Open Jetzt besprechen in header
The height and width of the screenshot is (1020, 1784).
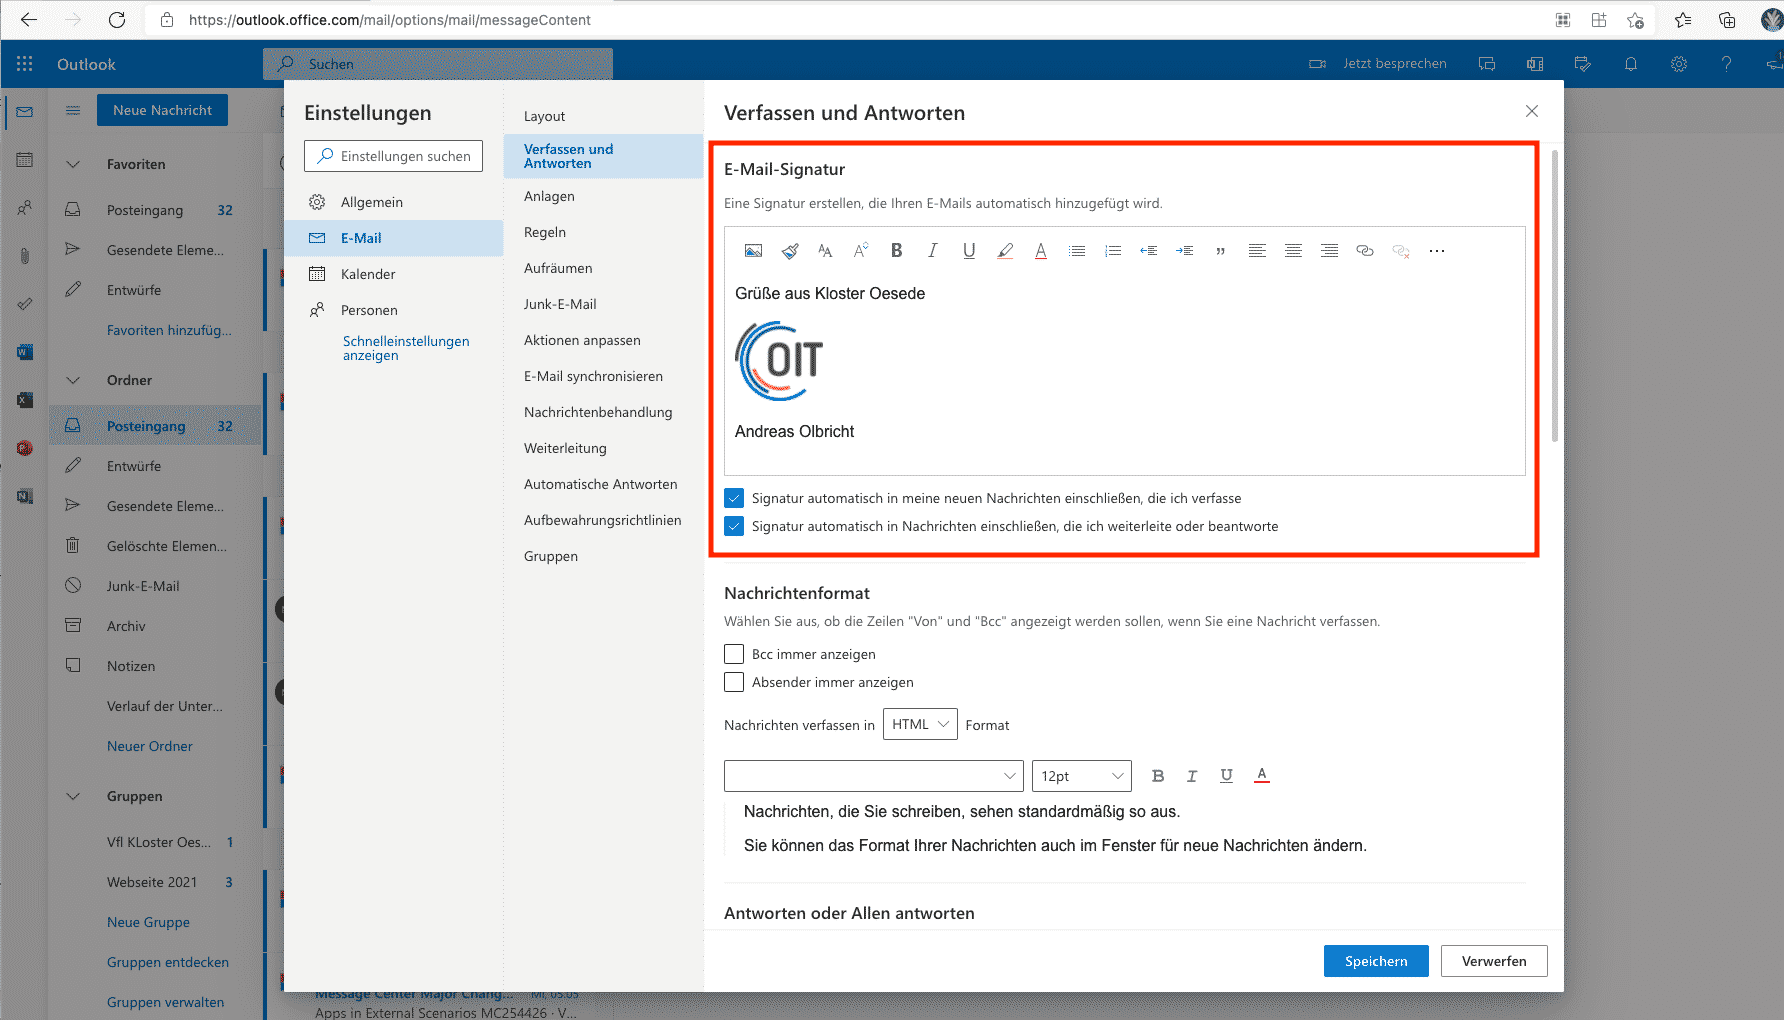pyautogui.click(x=1379, y=64)
